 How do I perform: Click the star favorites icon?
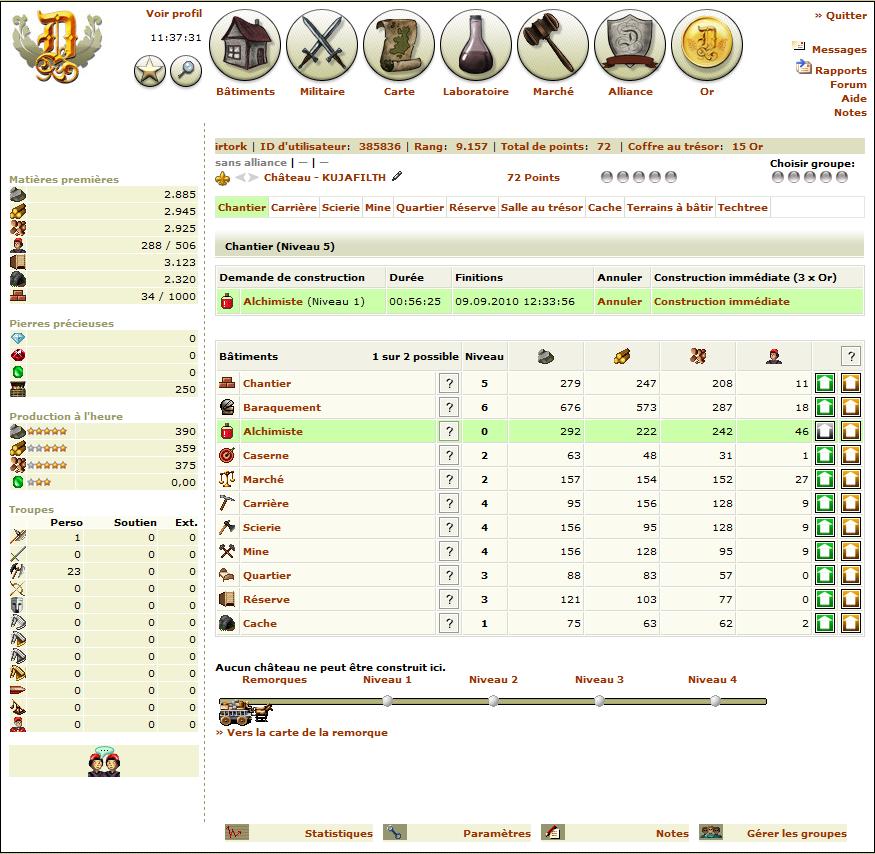coord(150,71)
